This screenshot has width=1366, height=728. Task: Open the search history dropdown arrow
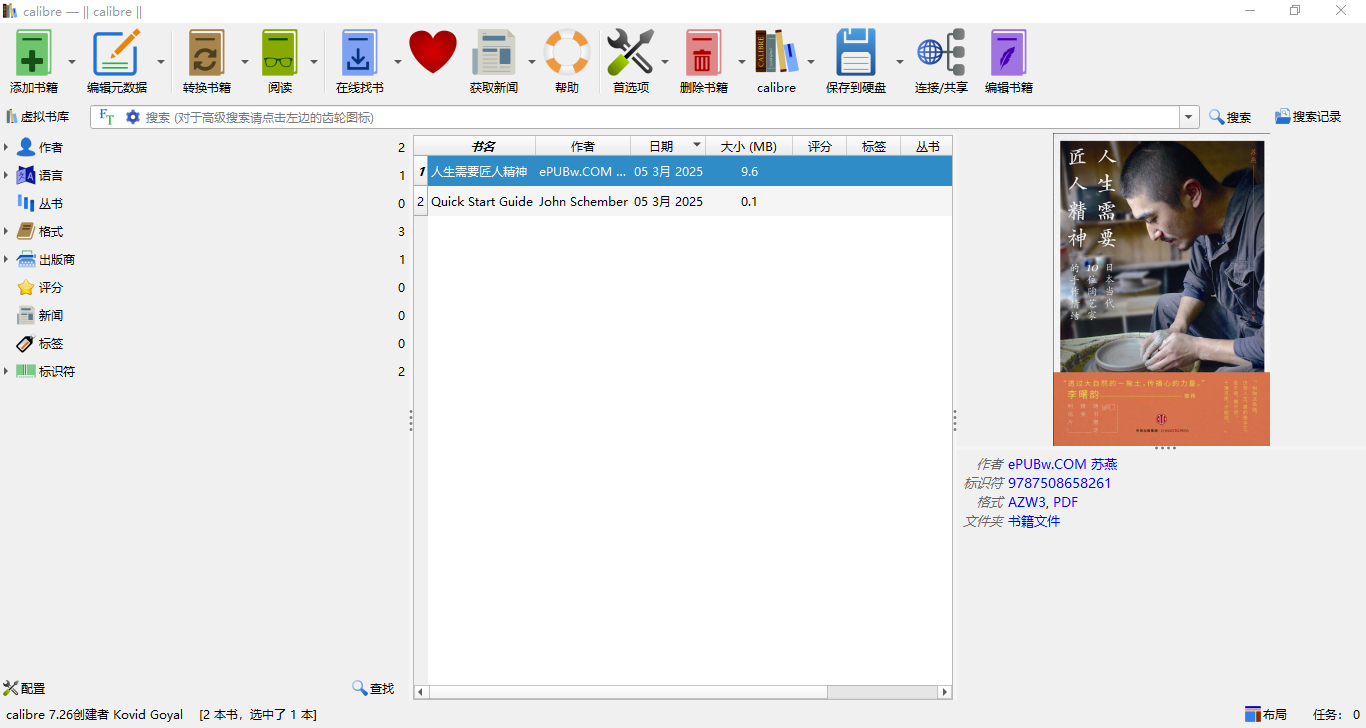pyautogui.click(x=1189, y=118)
